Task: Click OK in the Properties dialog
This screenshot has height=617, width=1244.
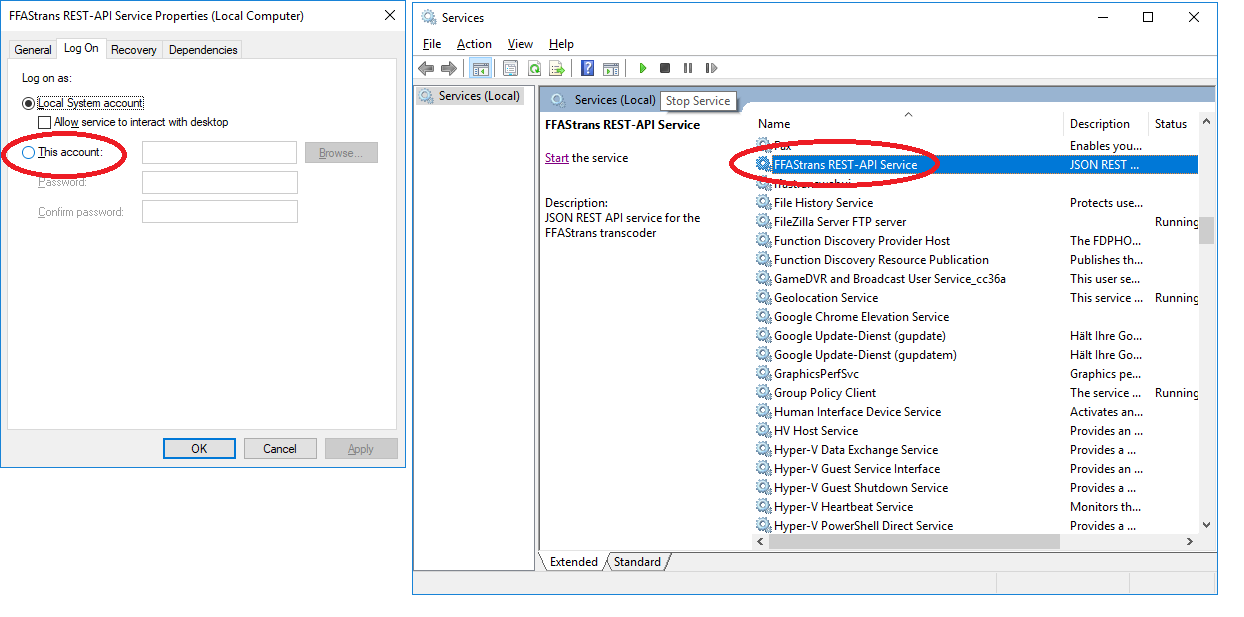Action: click(199, 449)
